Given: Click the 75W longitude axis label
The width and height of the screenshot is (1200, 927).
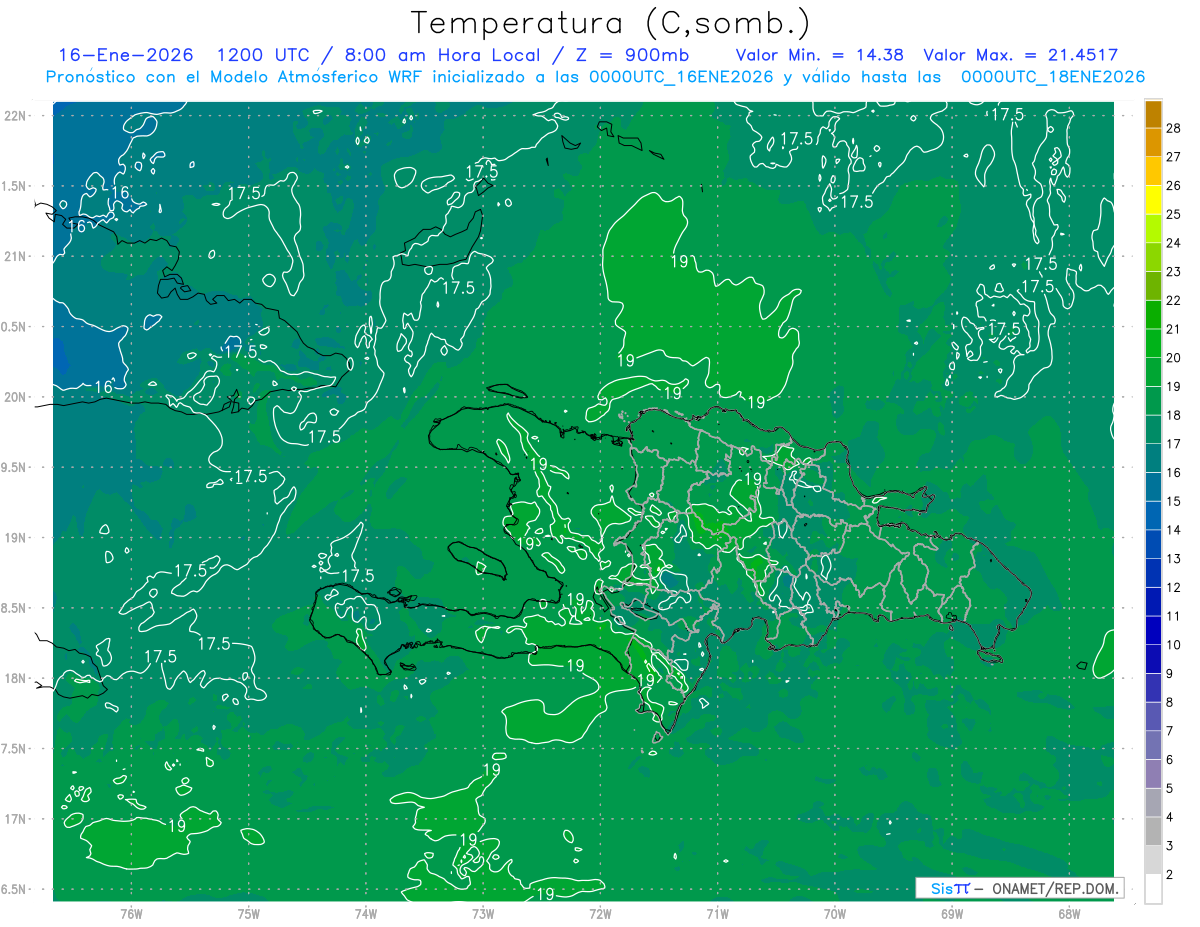Looking at the screenshot, I should [249, 913].
